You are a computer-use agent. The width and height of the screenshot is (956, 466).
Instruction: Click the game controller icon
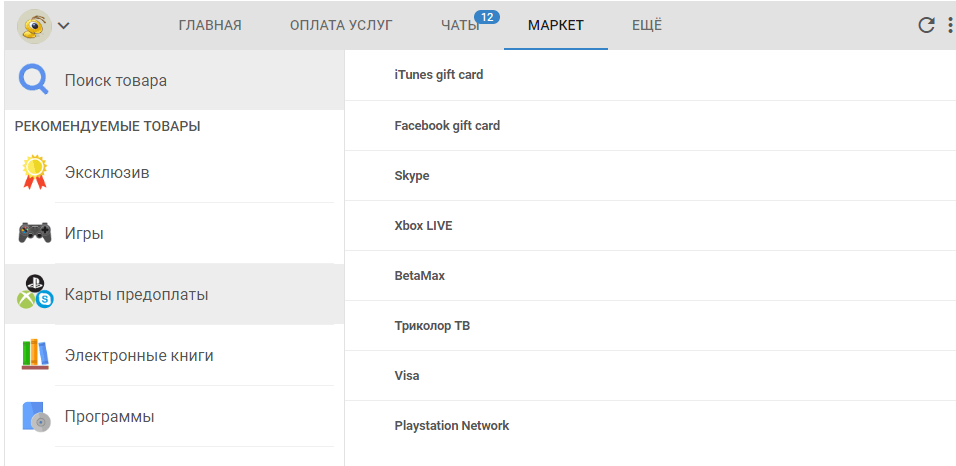coord(34,234)
